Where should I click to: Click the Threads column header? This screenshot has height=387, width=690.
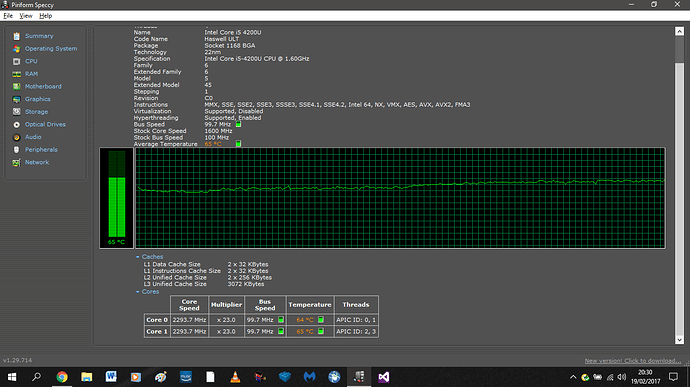click(356, 305)
